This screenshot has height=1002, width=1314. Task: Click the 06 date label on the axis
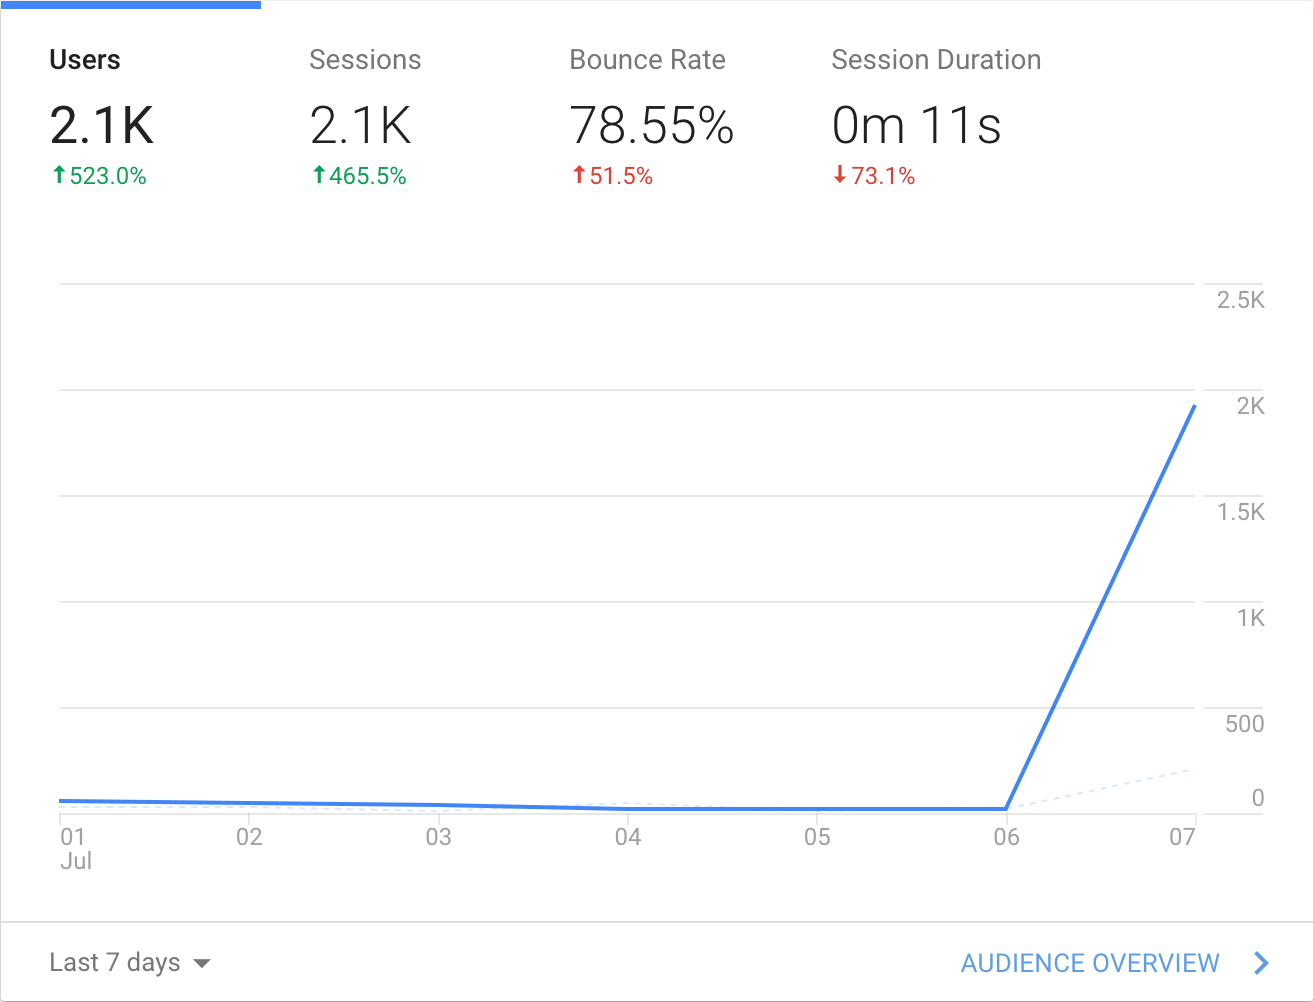(1006, 837)
